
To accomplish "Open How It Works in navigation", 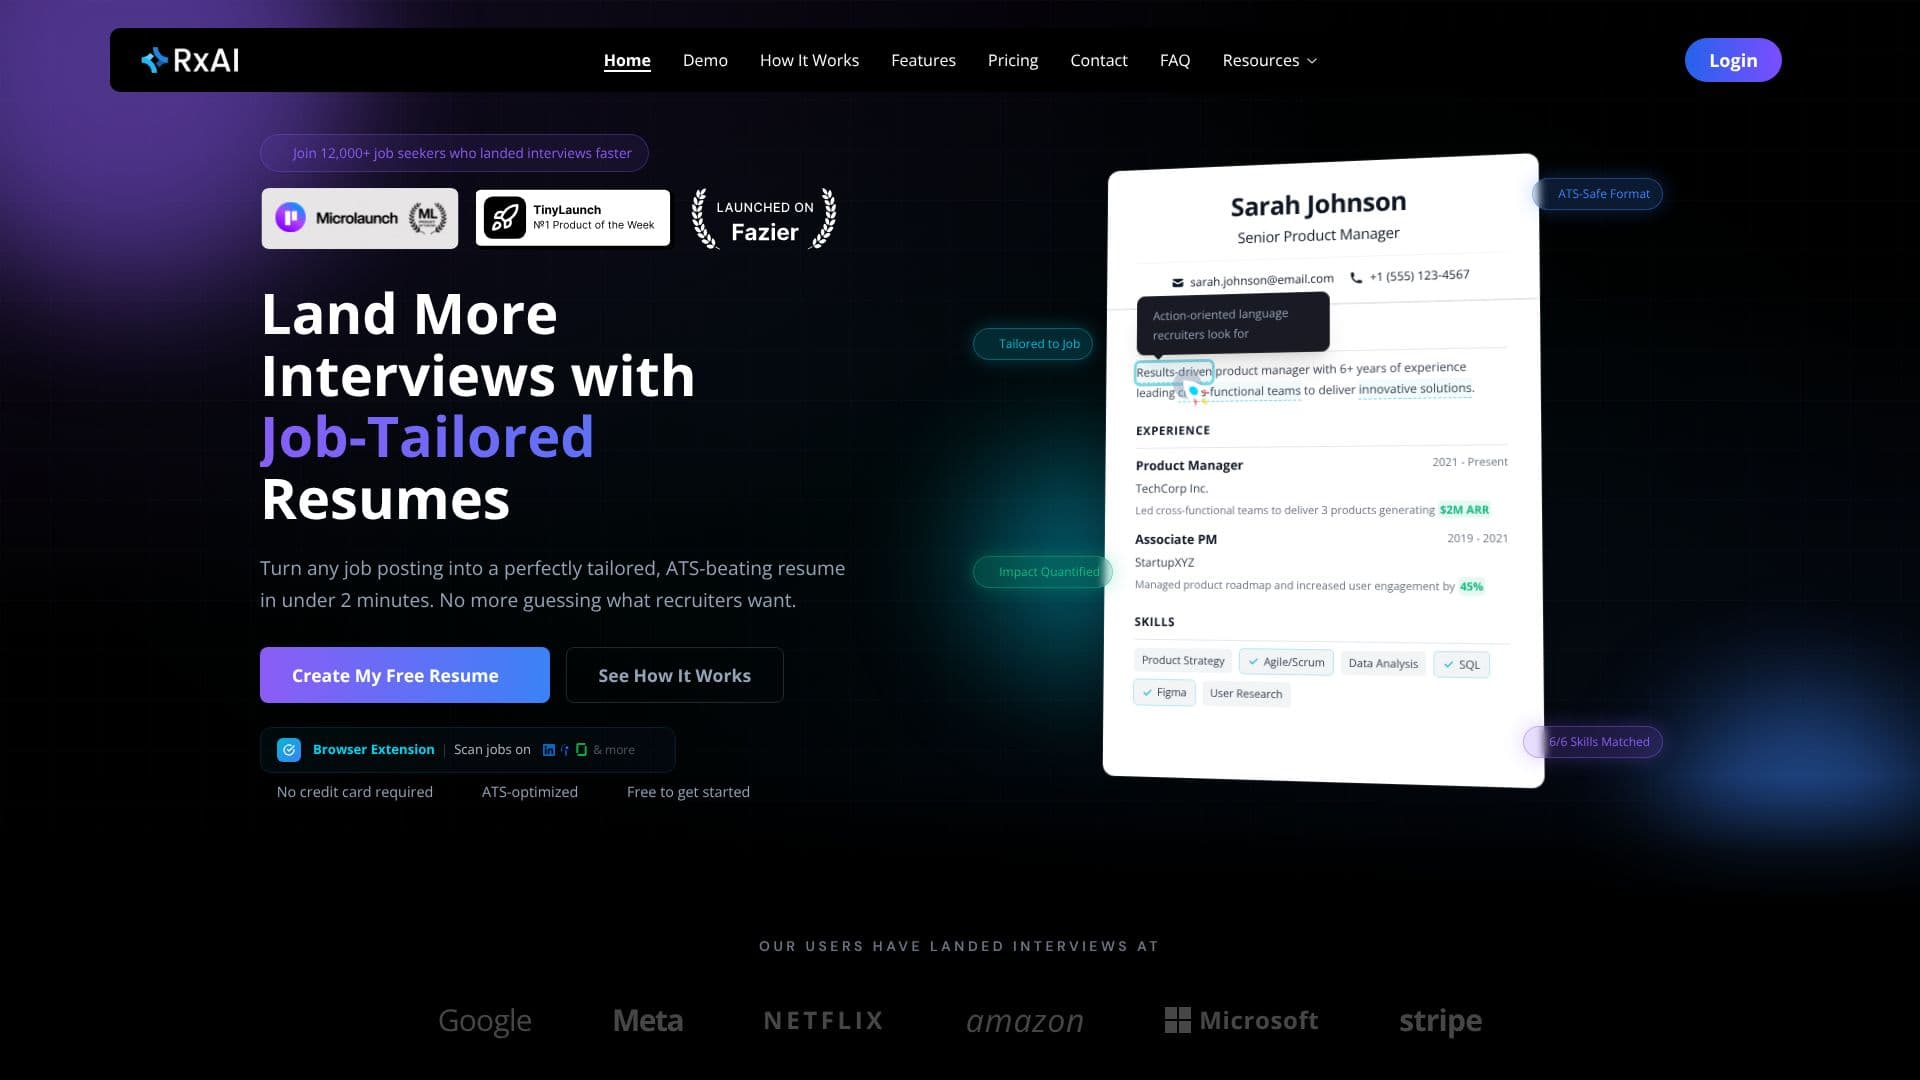I will coord(809,60).
